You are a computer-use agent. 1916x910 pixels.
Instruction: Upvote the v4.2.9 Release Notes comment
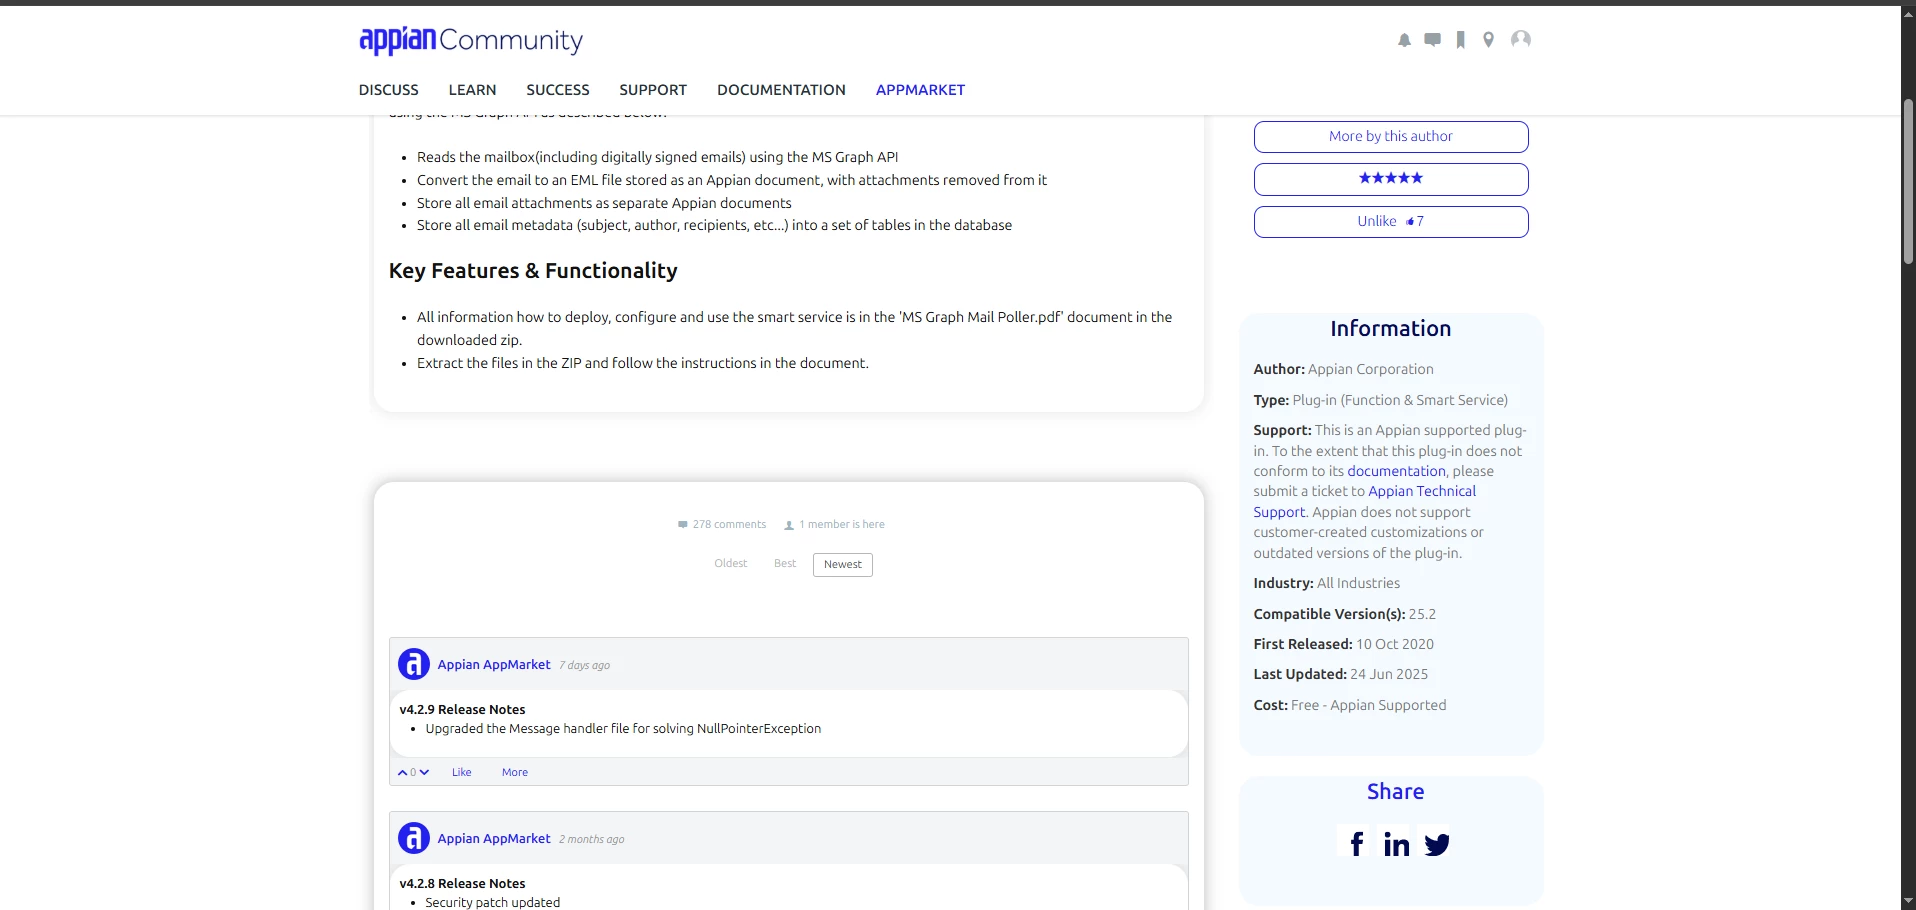tap(402, 773)
